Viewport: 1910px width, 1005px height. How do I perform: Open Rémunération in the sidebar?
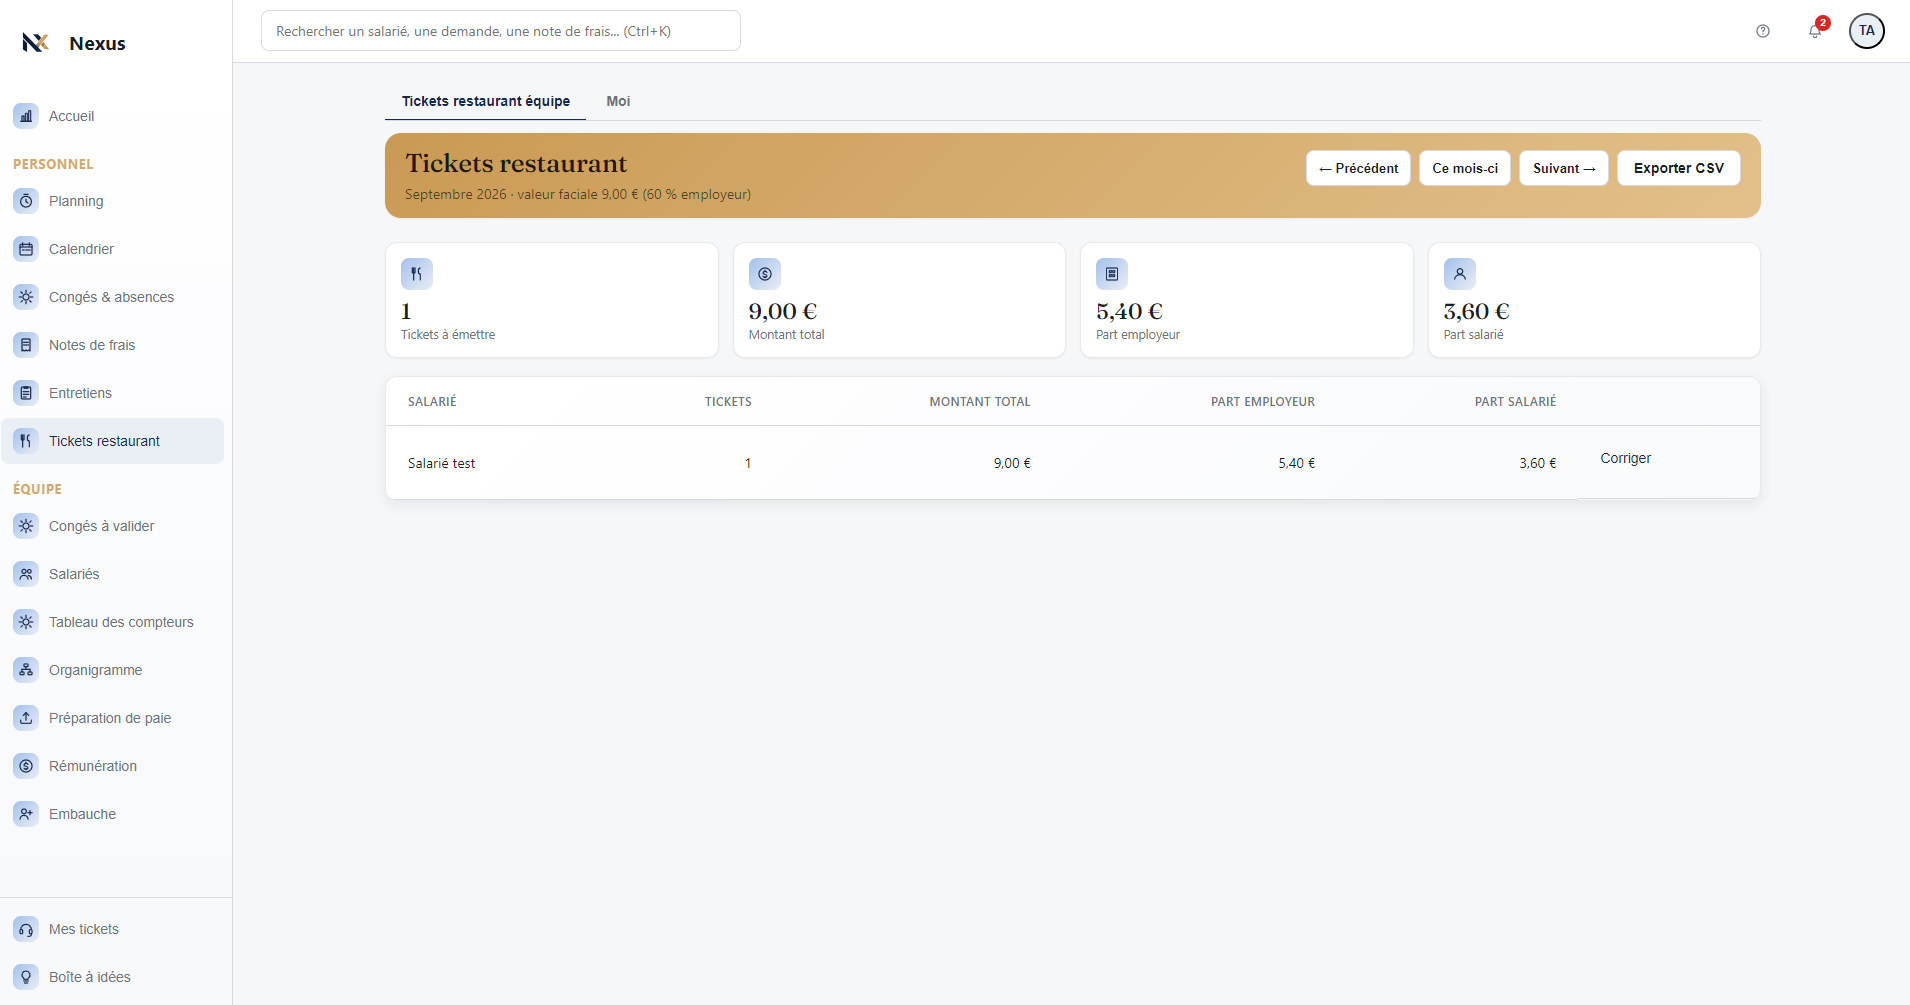tap(113, 766)
